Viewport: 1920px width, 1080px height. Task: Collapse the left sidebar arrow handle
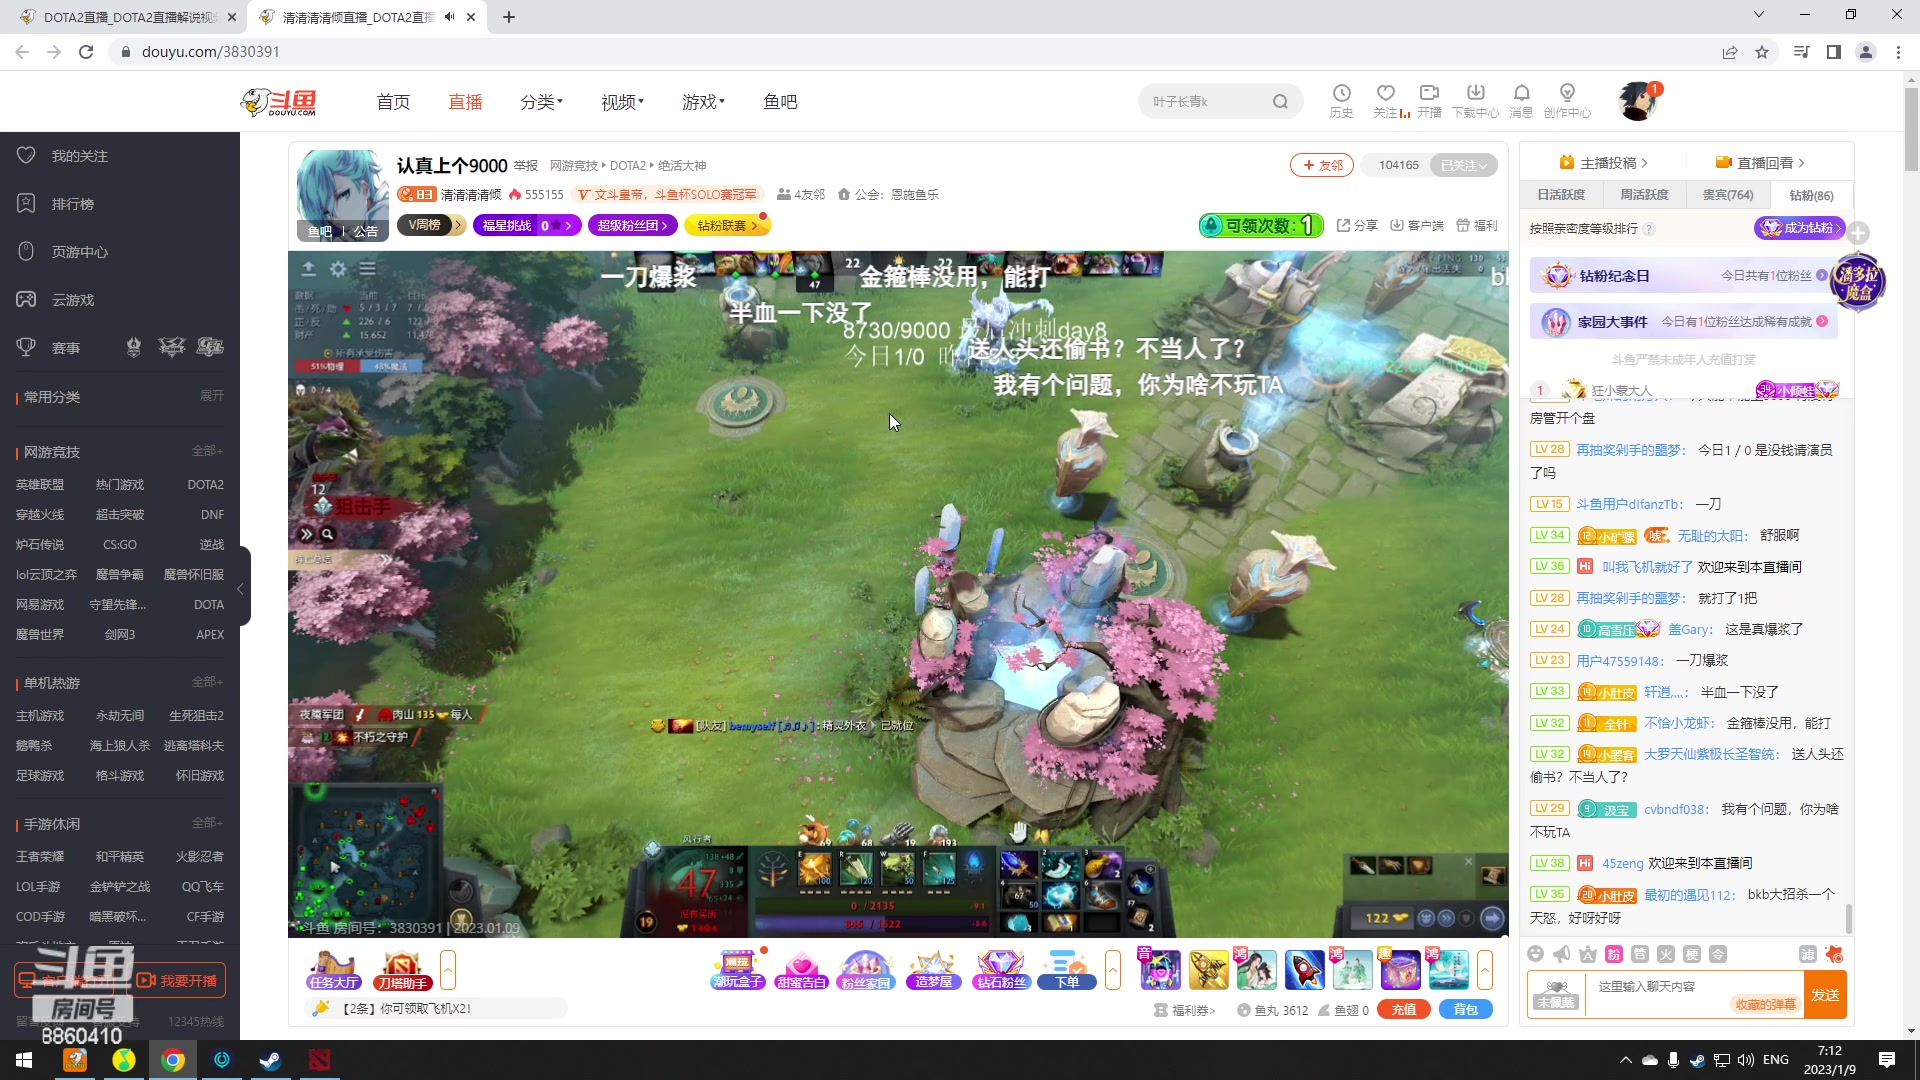point(241,588)
